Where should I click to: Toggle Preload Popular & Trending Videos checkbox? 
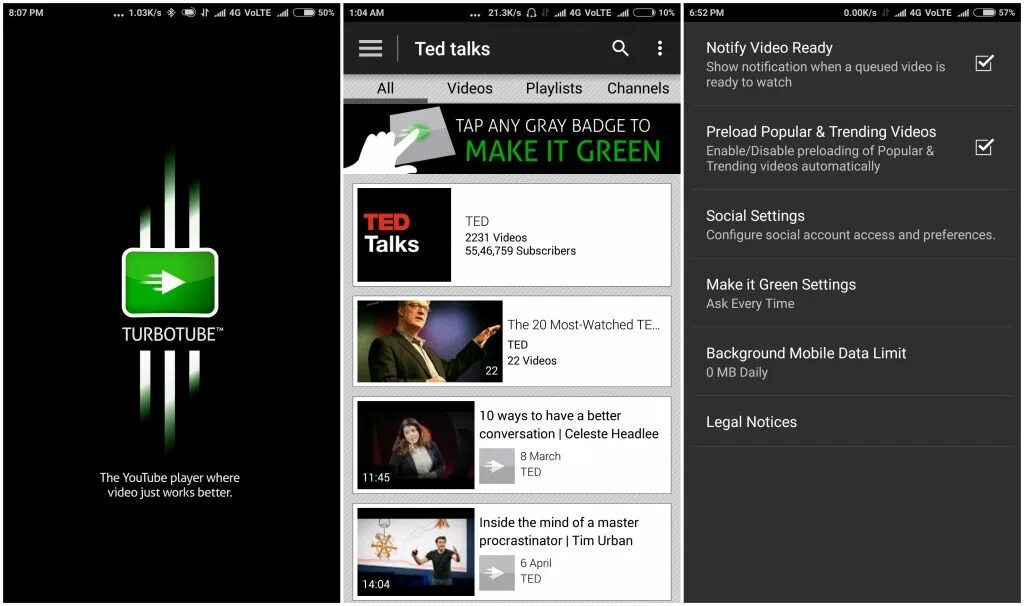coord(984,147)
